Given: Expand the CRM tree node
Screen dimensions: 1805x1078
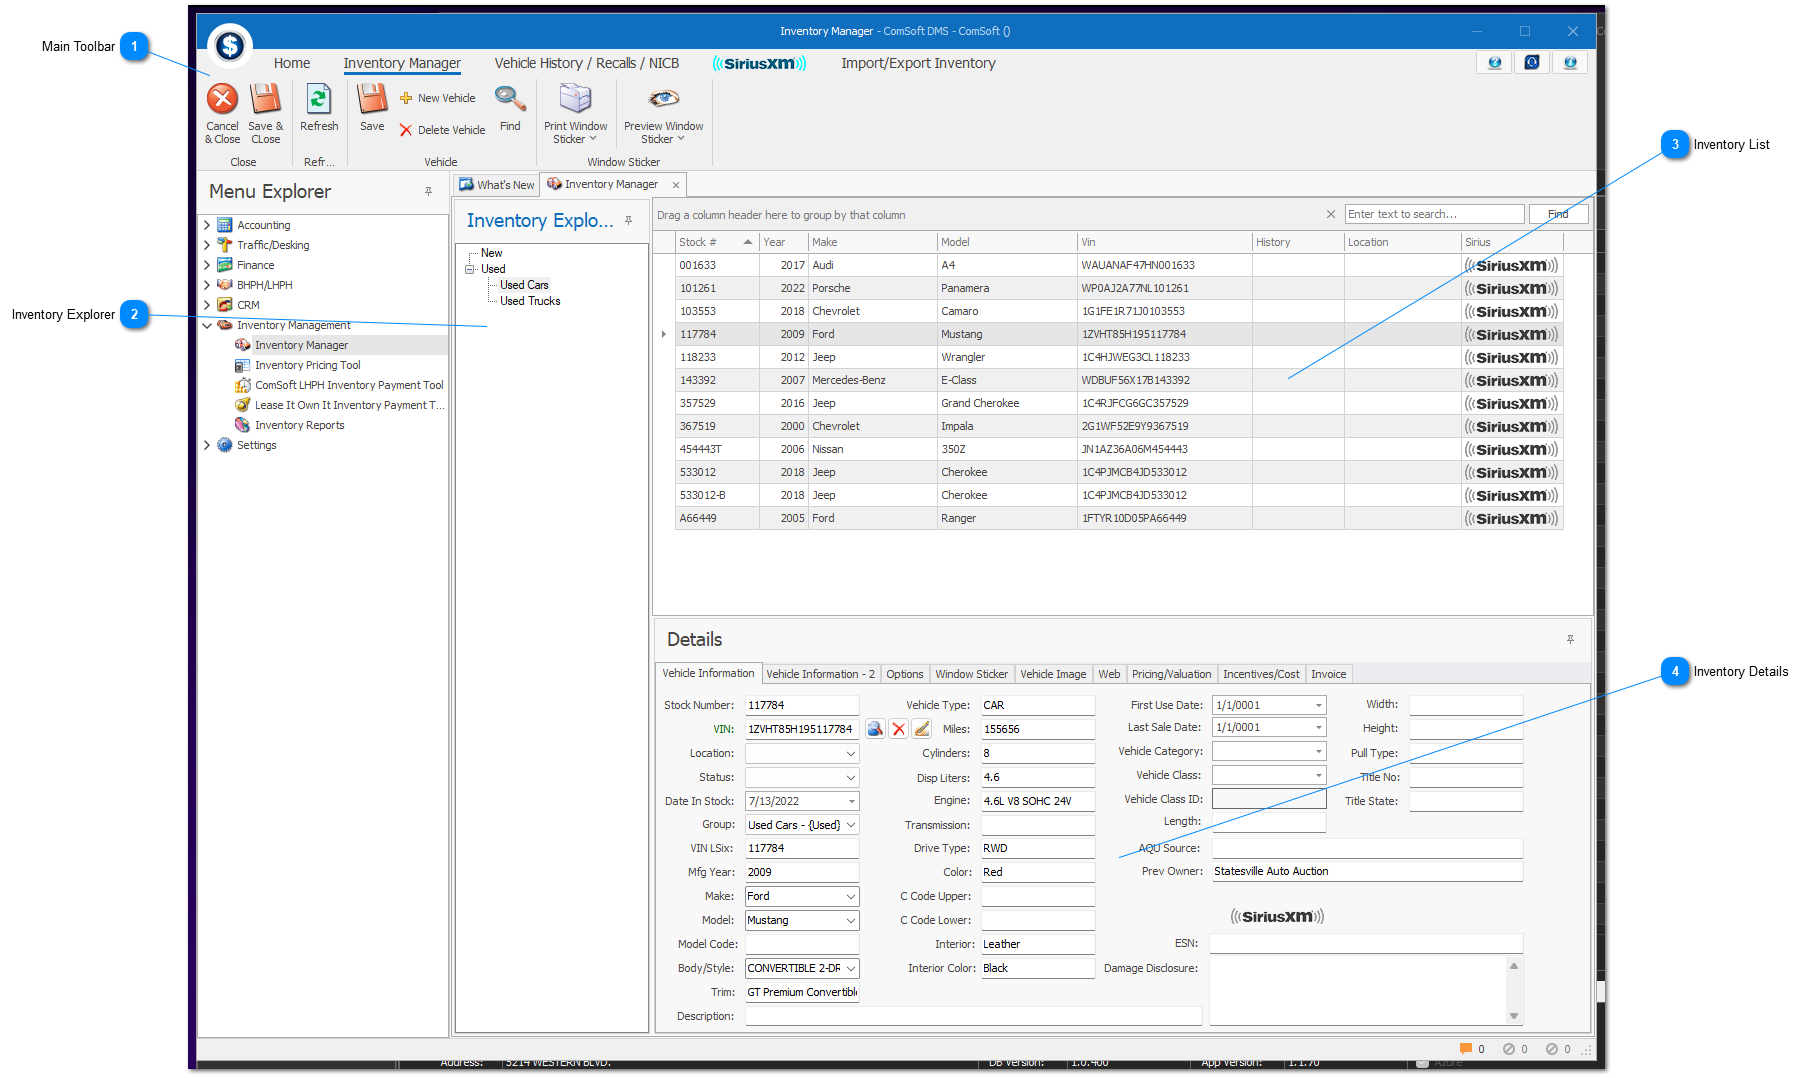Looking at the screenshot, I should pos(207,305).
